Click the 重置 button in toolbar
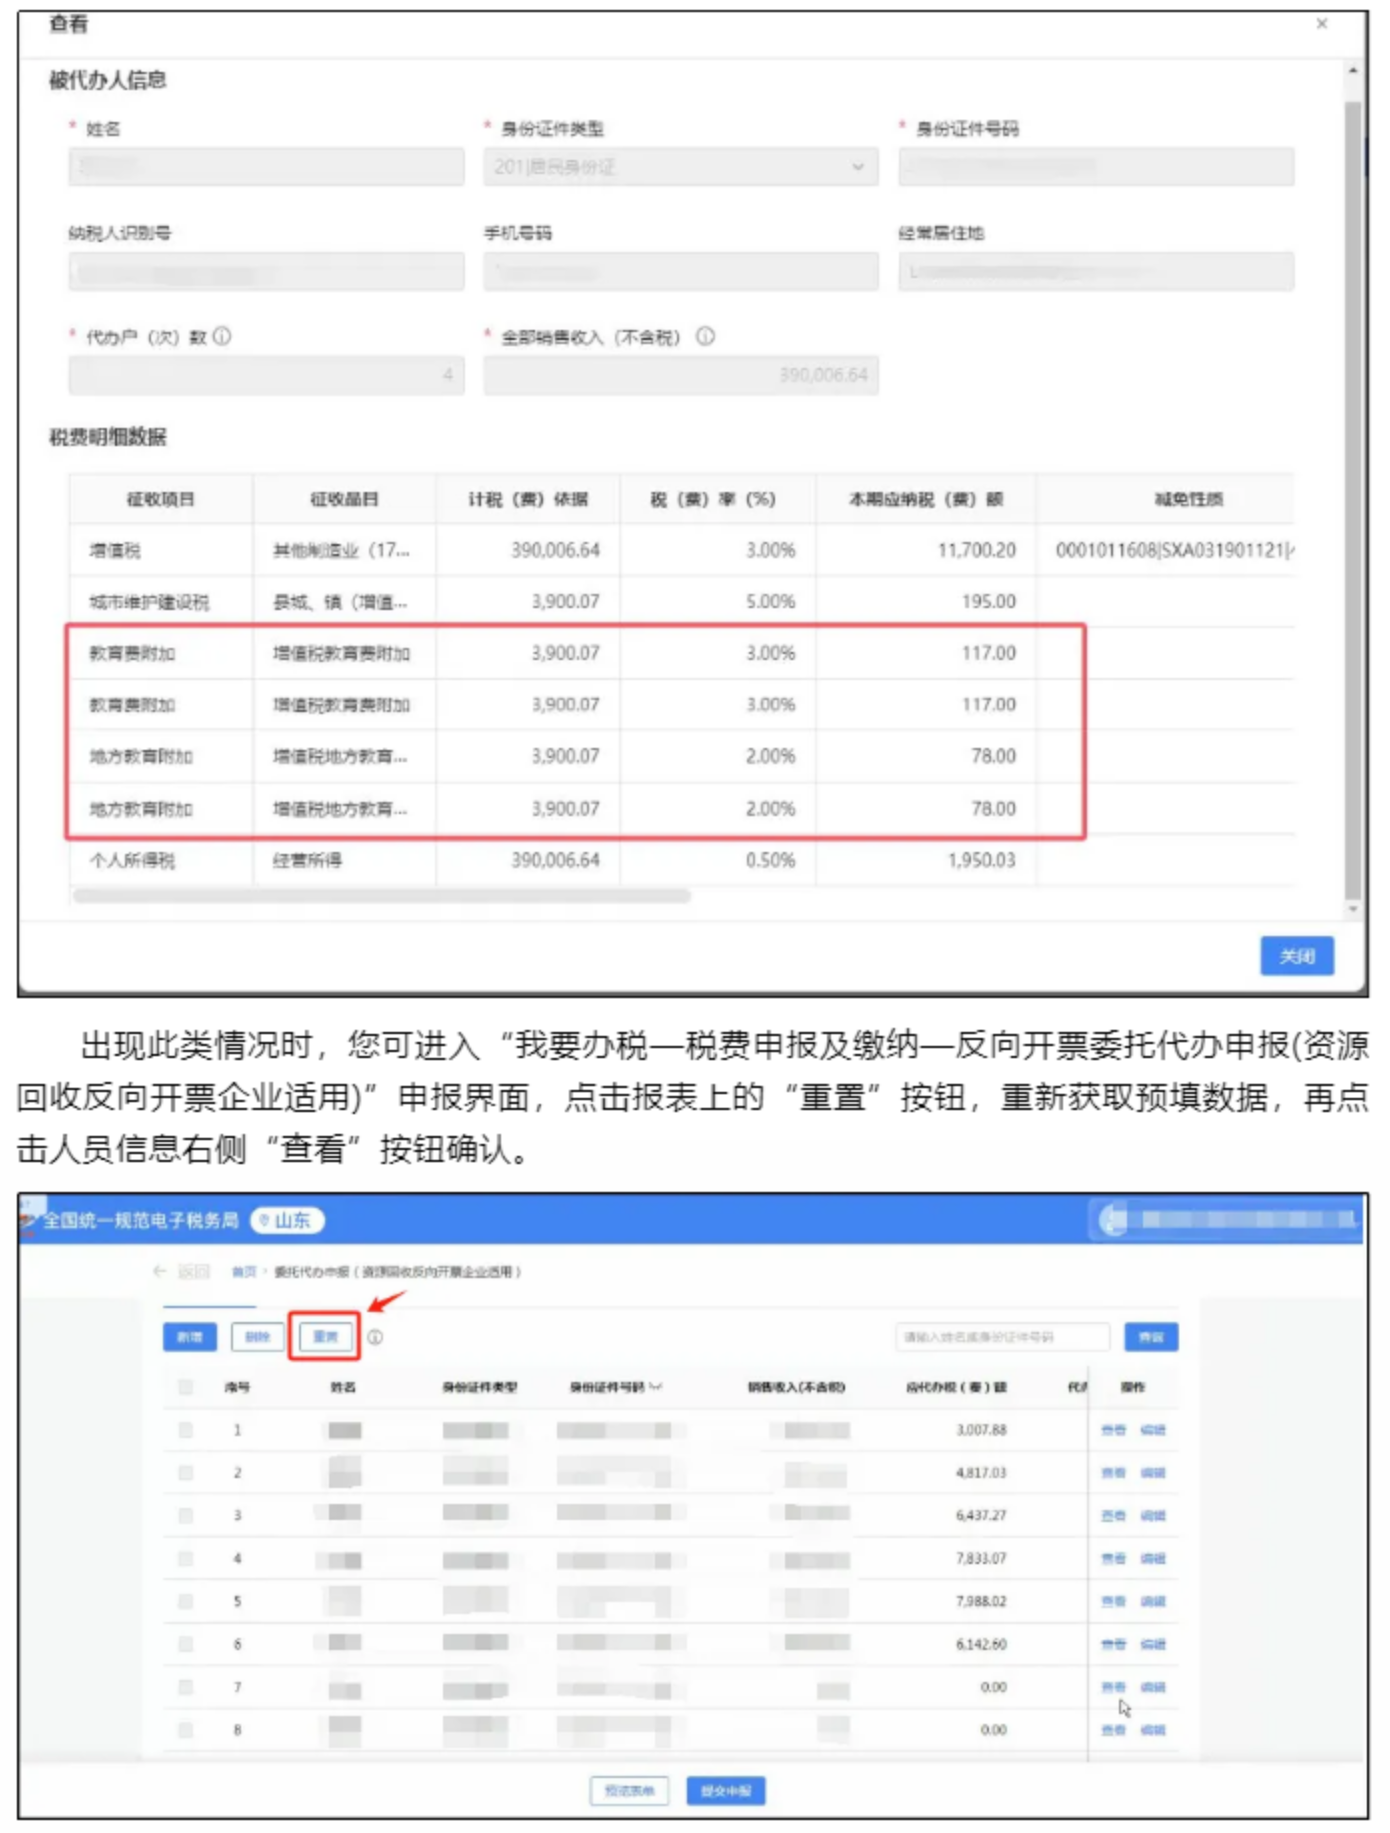This screenshot has width=1390, height=1833. pos(324,1337)
